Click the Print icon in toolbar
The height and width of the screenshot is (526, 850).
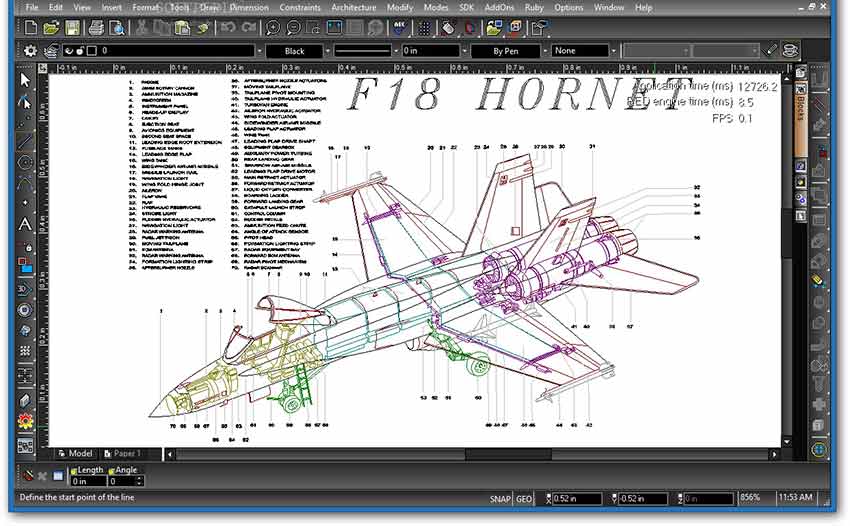tap(93, 27)
